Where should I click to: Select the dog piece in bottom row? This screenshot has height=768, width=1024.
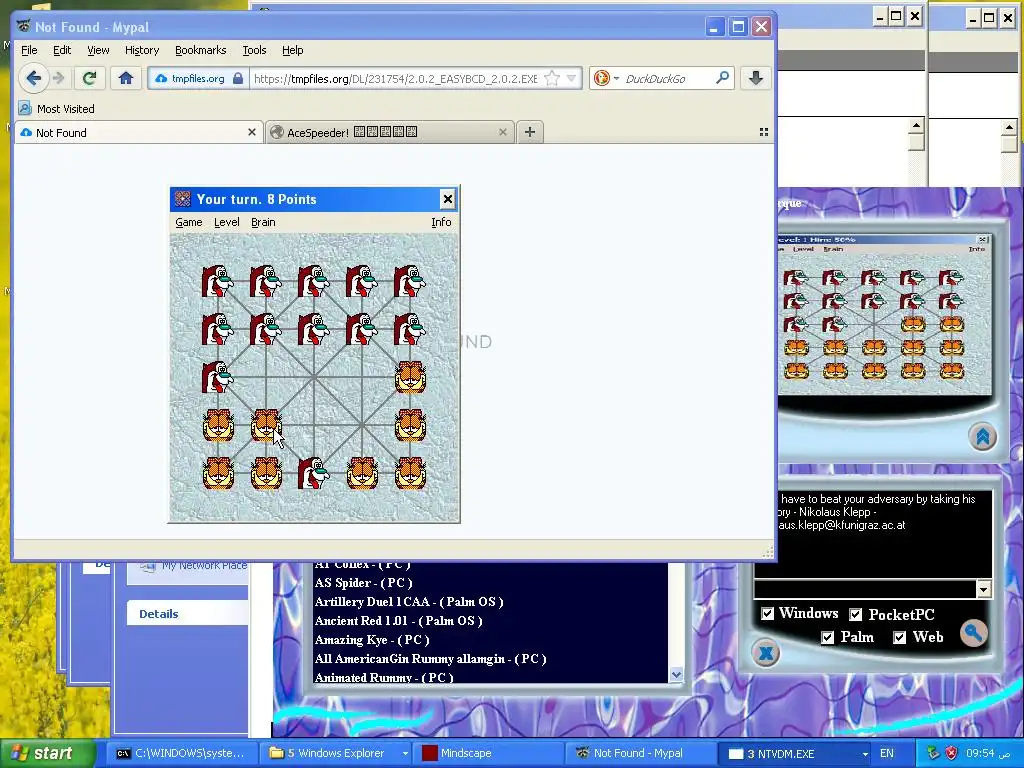point(313,473)
